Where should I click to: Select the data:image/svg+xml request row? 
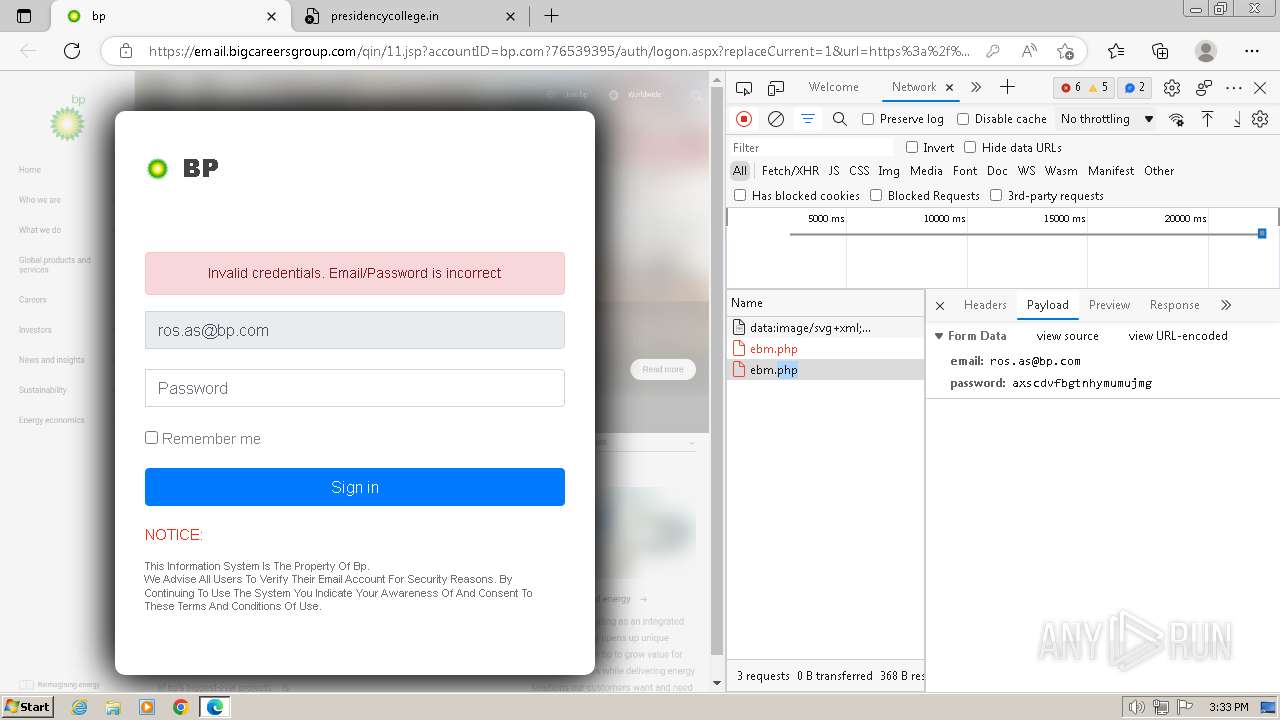(x=825, y=327)
